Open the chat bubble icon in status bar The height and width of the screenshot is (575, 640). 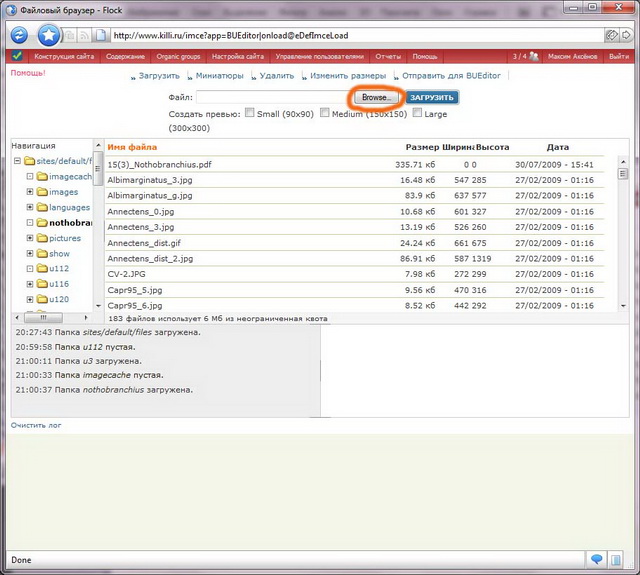[597, 559]
